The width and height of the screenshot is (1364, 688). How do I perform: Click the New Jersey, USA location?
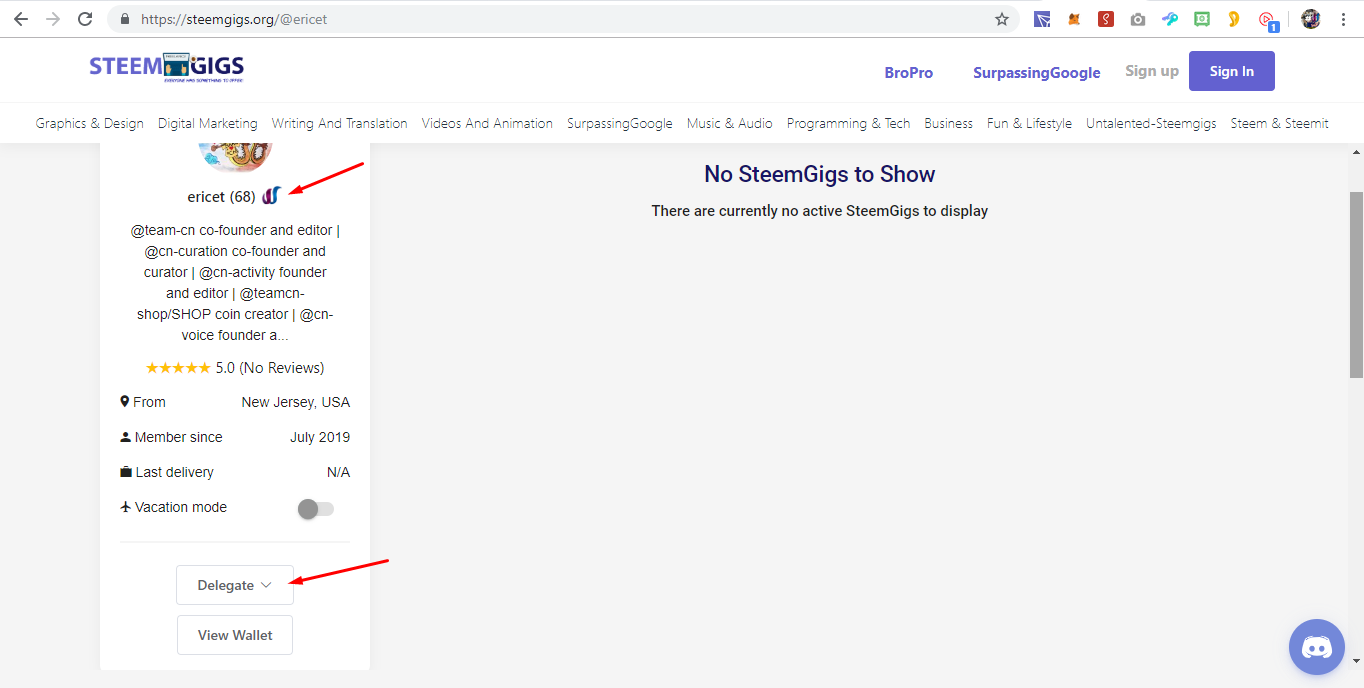click(x=296, y=402)
